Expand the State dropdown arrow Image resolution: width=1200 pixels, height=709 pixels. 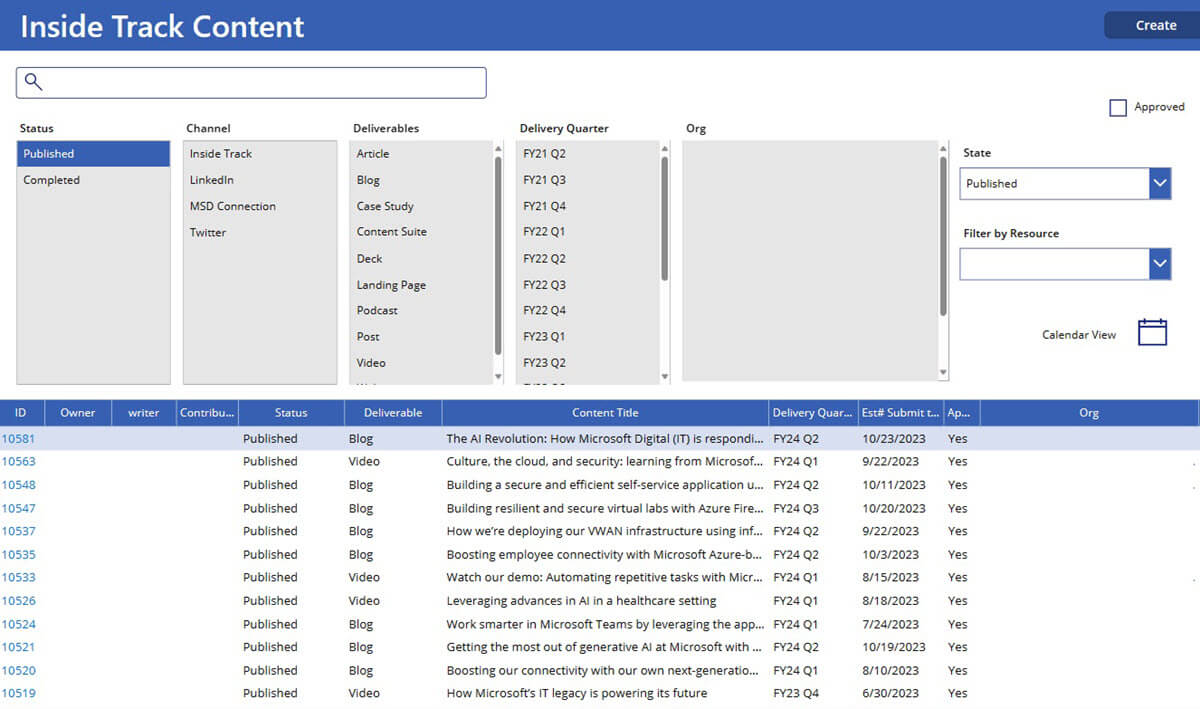[1160, 183]
